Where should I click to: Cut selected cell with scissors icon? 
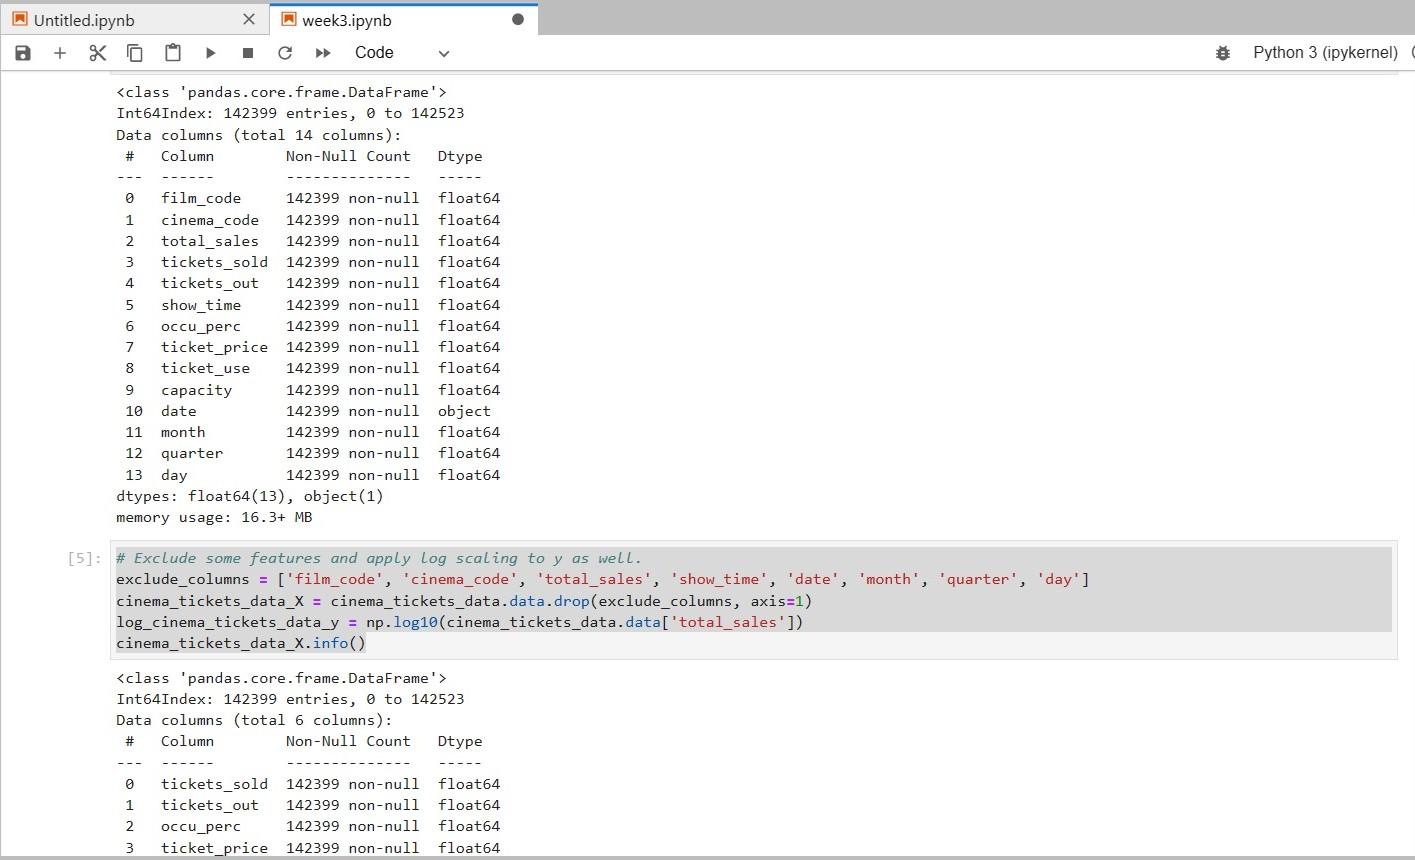tap(97, 53)
